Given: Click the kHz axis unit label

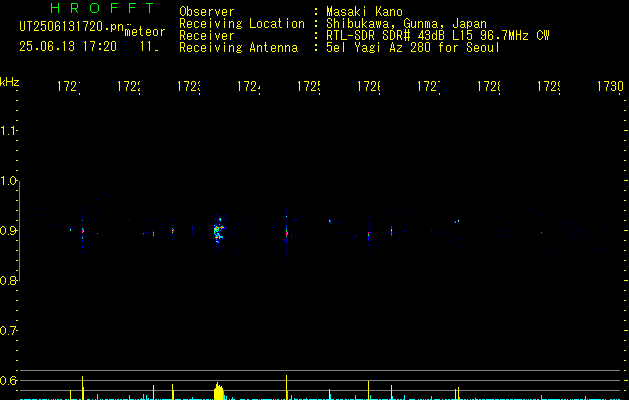Looking at the screenshot, I should (x=9, y=82).
